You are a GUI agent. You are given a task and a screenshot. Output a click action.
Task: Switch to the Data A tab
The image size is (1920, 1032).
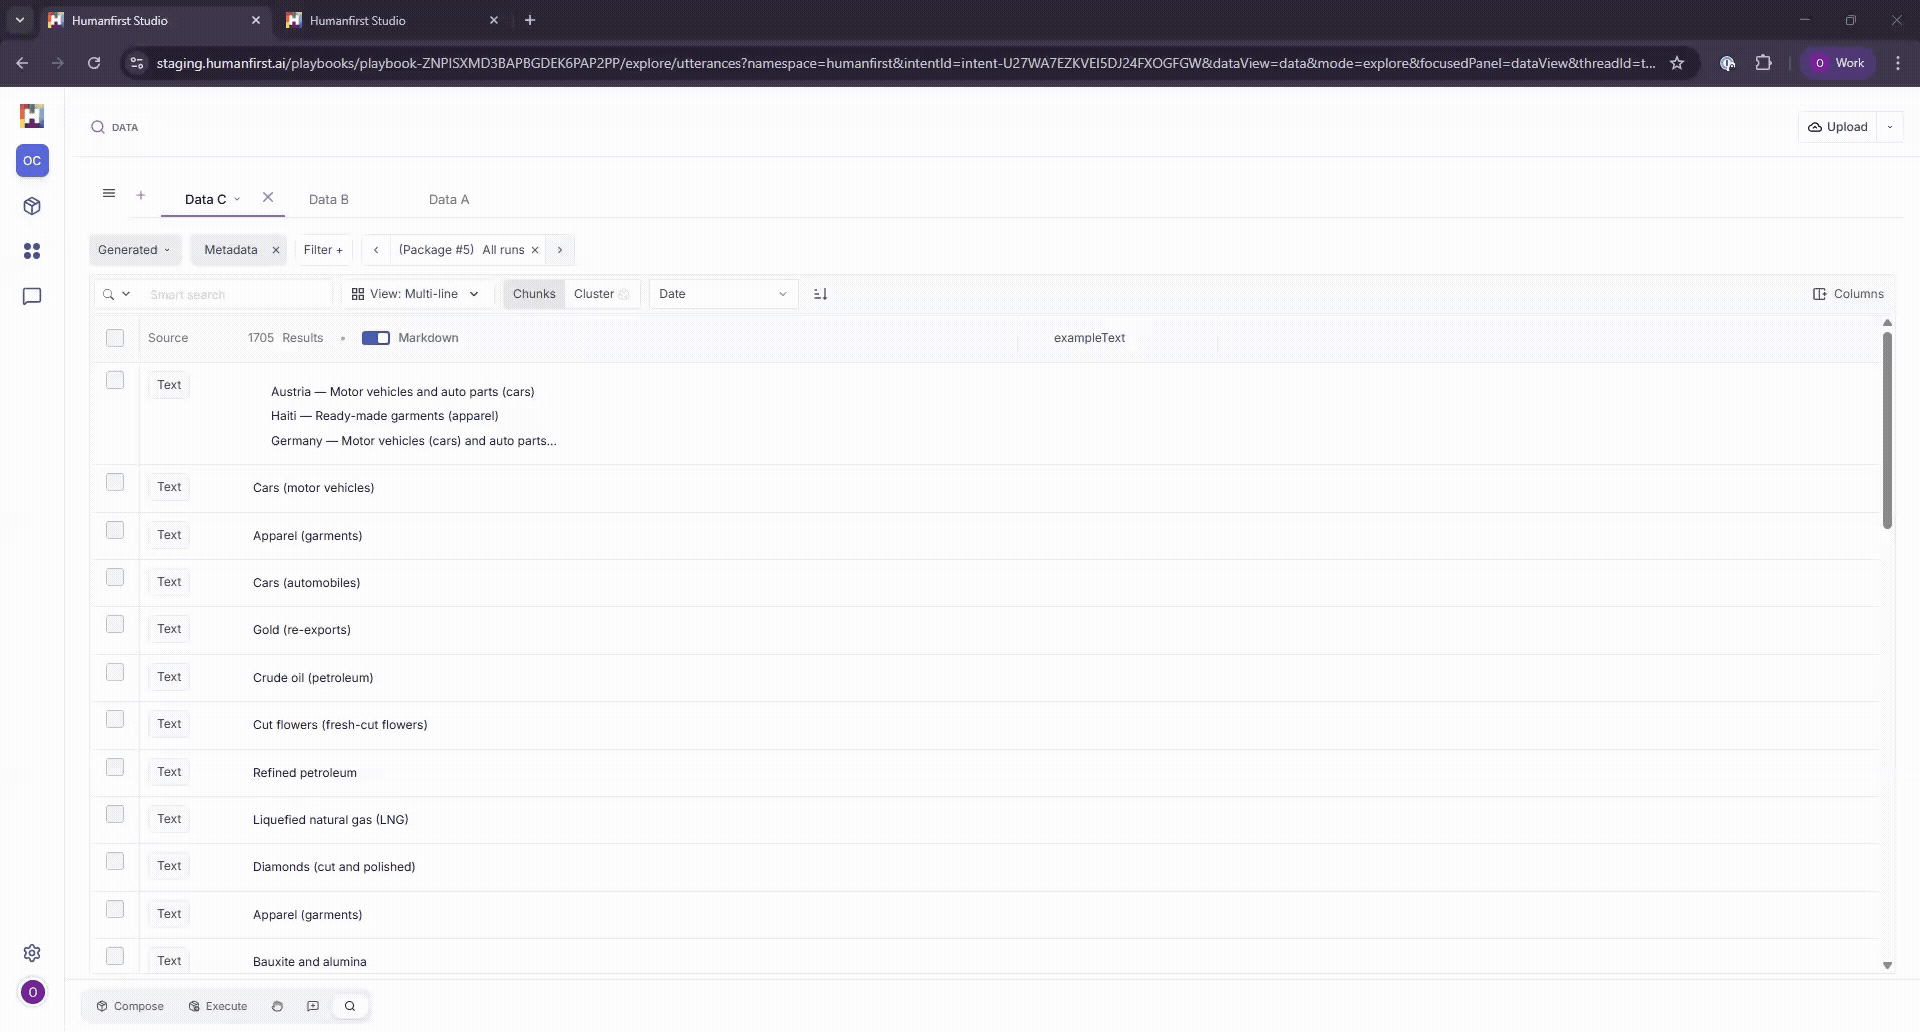(x=448, y=199)
